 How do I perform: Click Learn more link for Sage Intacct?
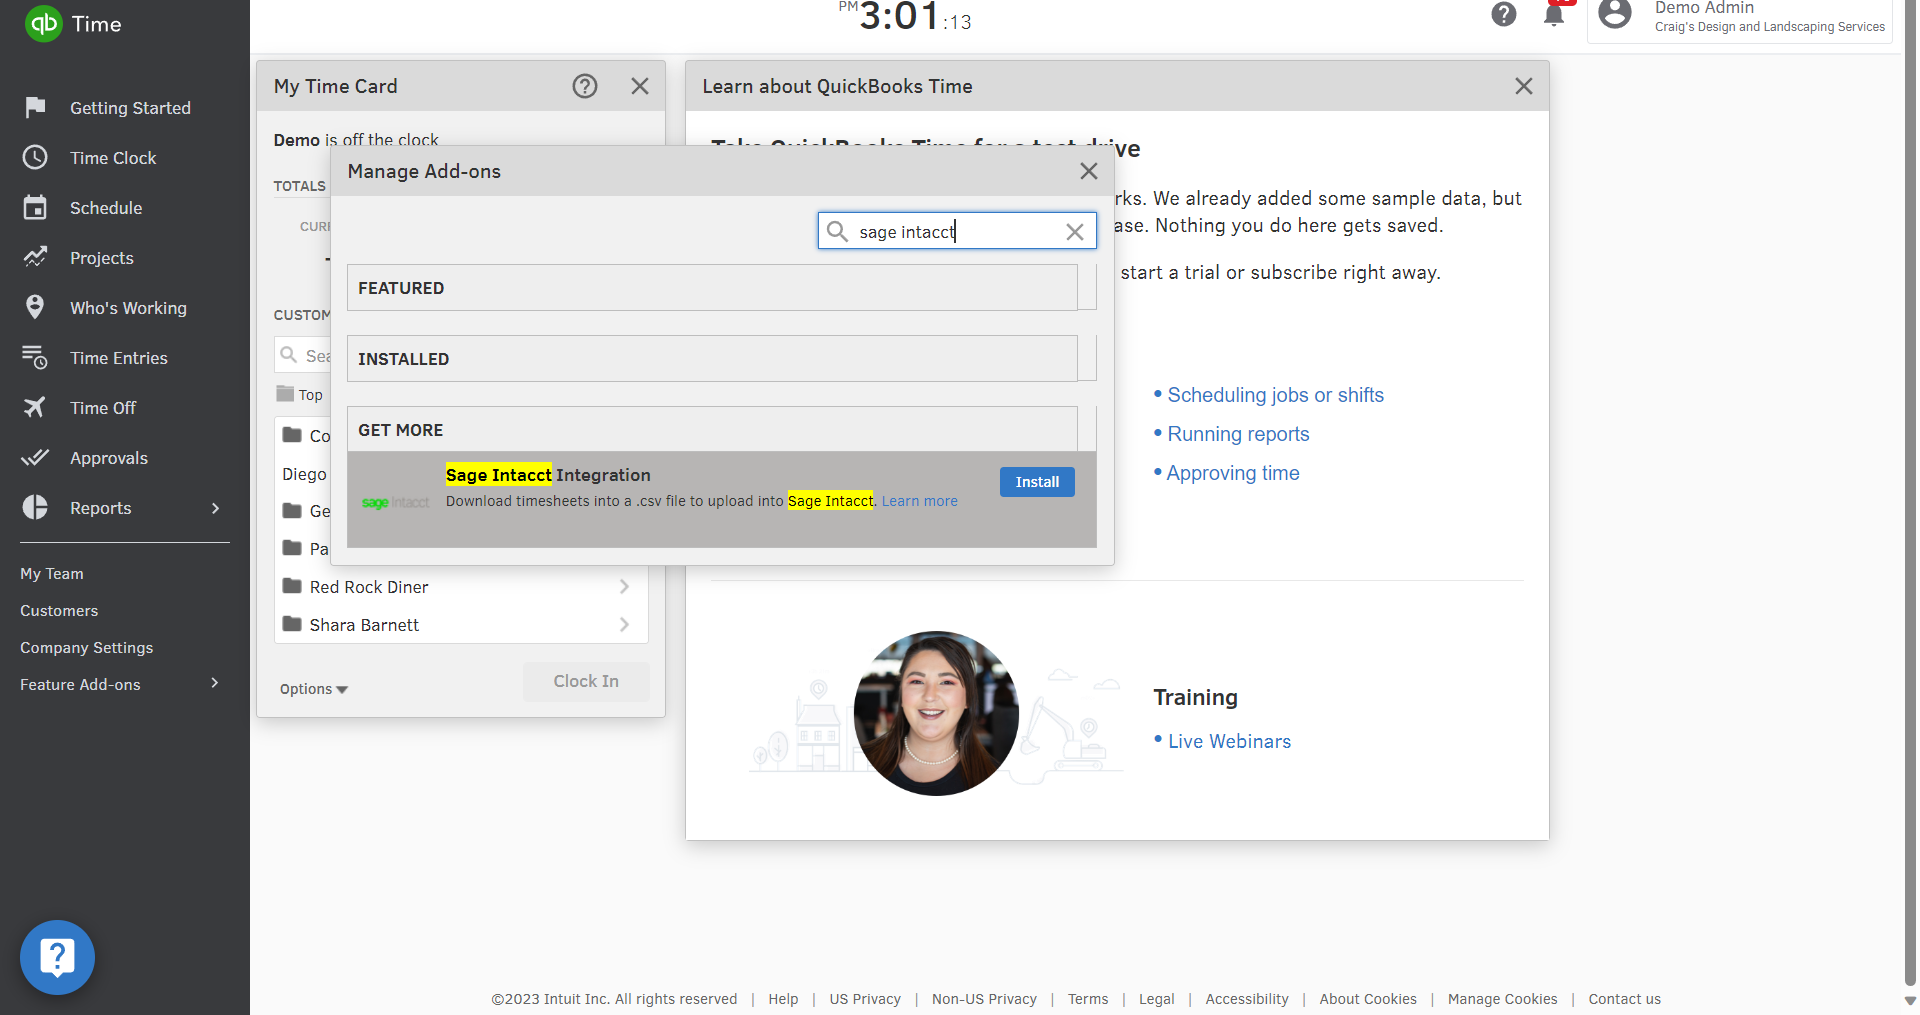[x=919, y=501]
